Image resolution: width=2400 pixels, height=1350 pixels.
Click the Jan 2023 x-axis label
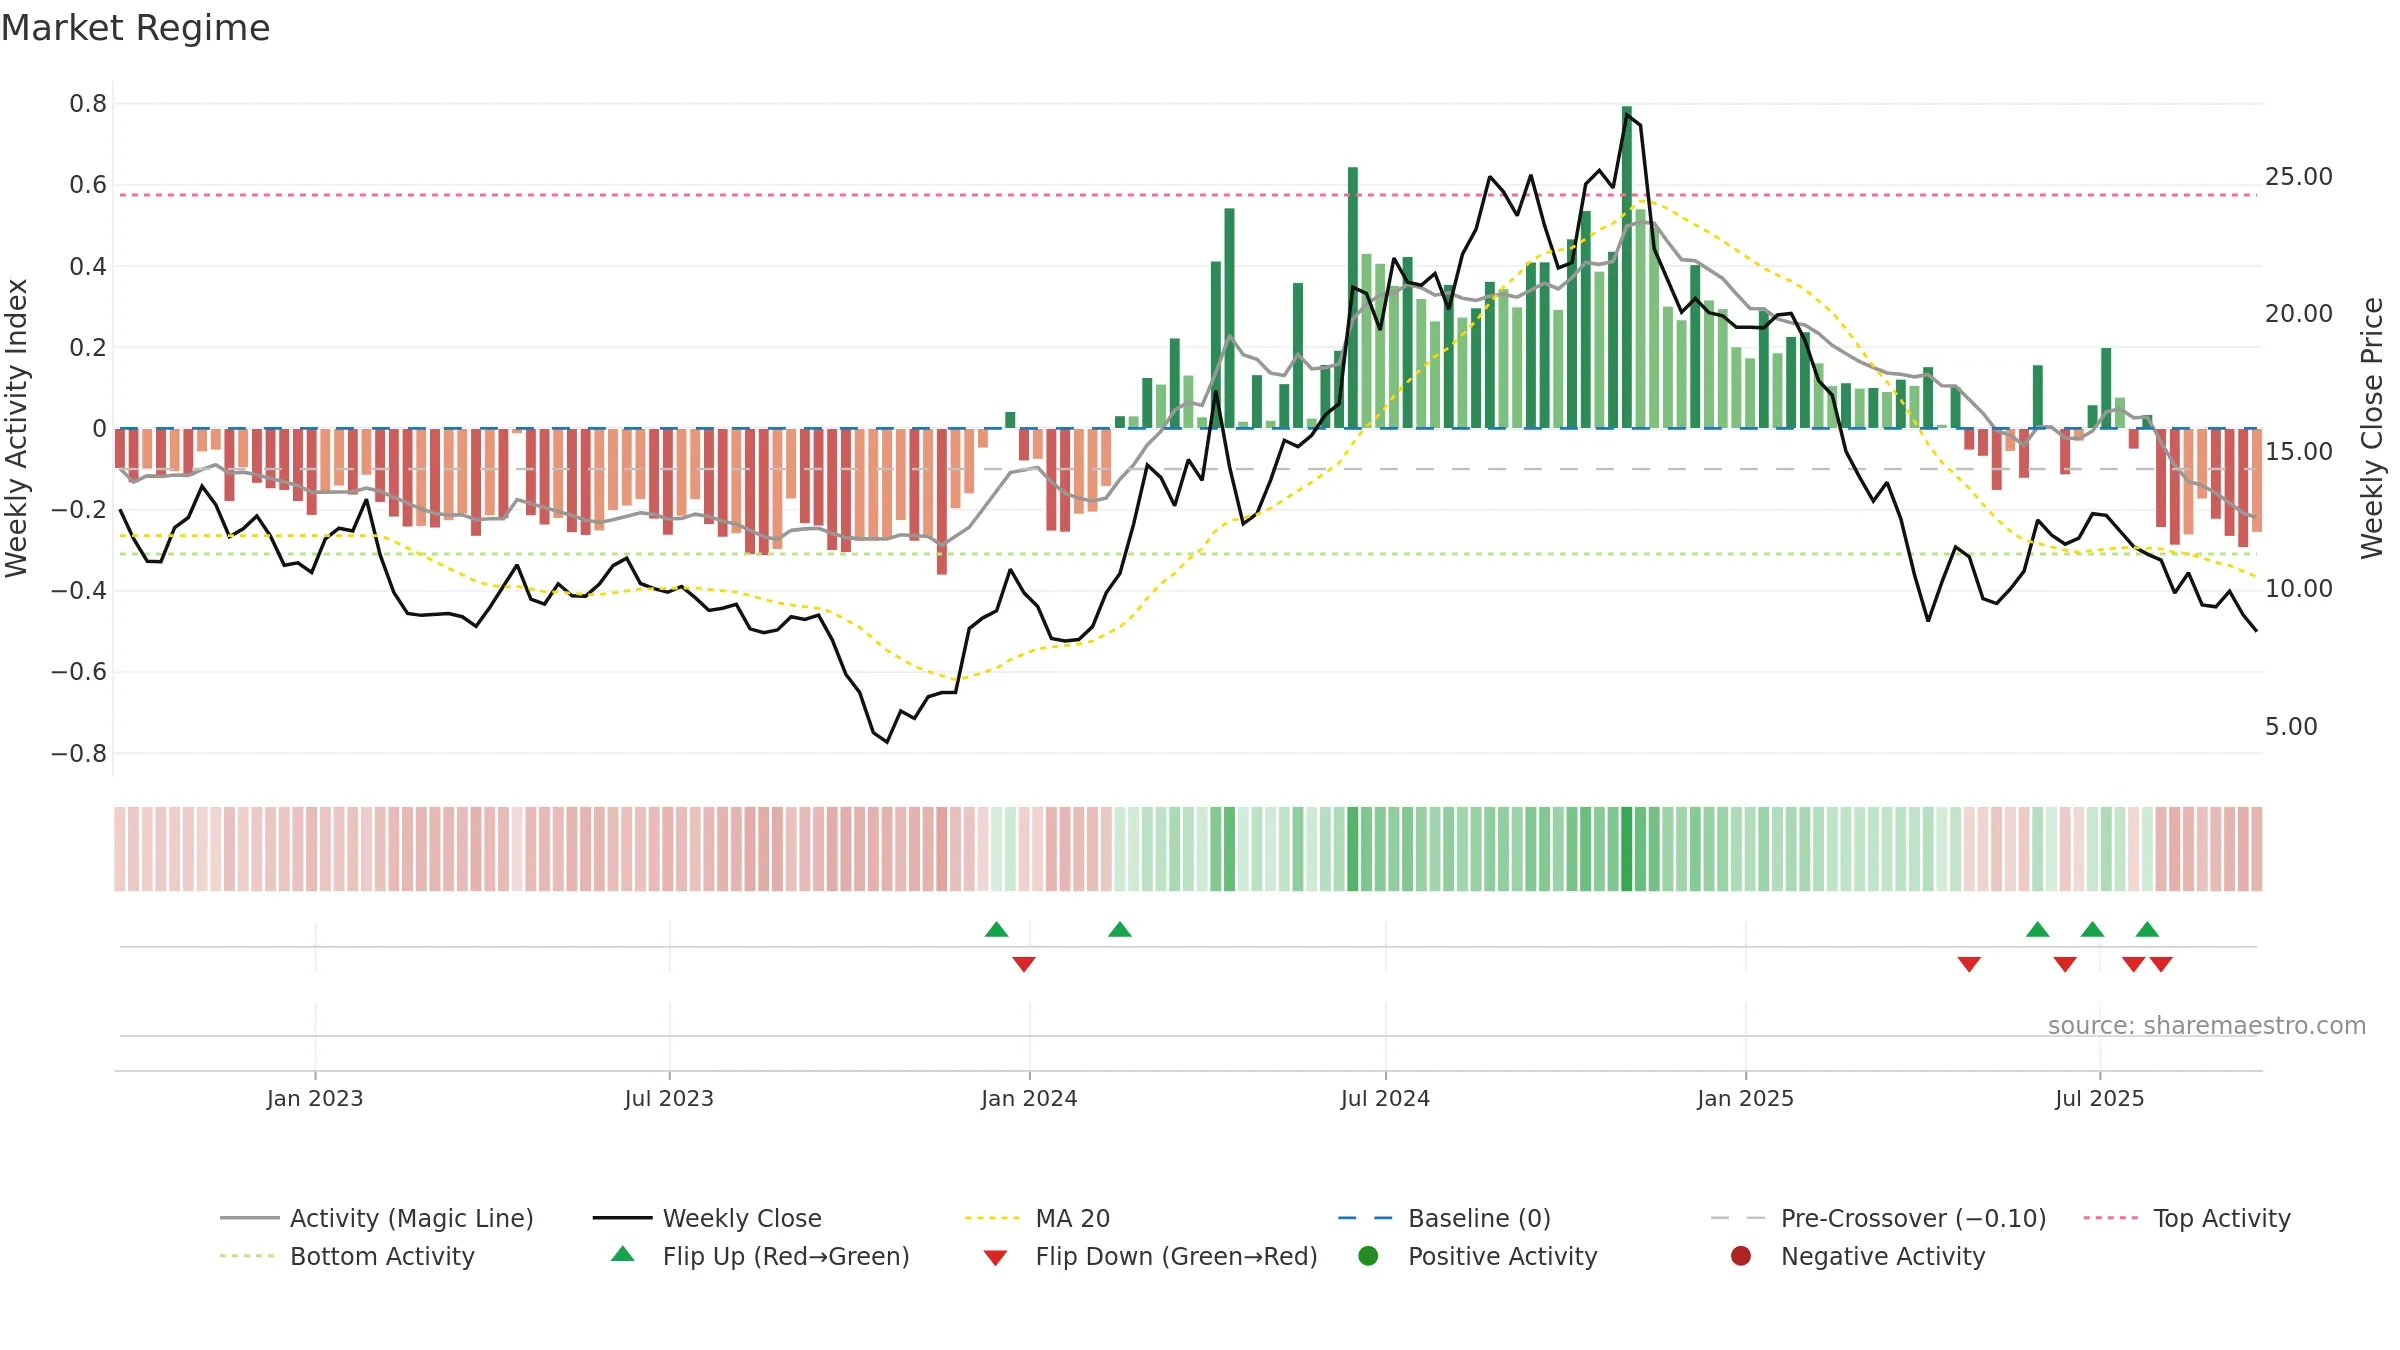click(315, 1098)
